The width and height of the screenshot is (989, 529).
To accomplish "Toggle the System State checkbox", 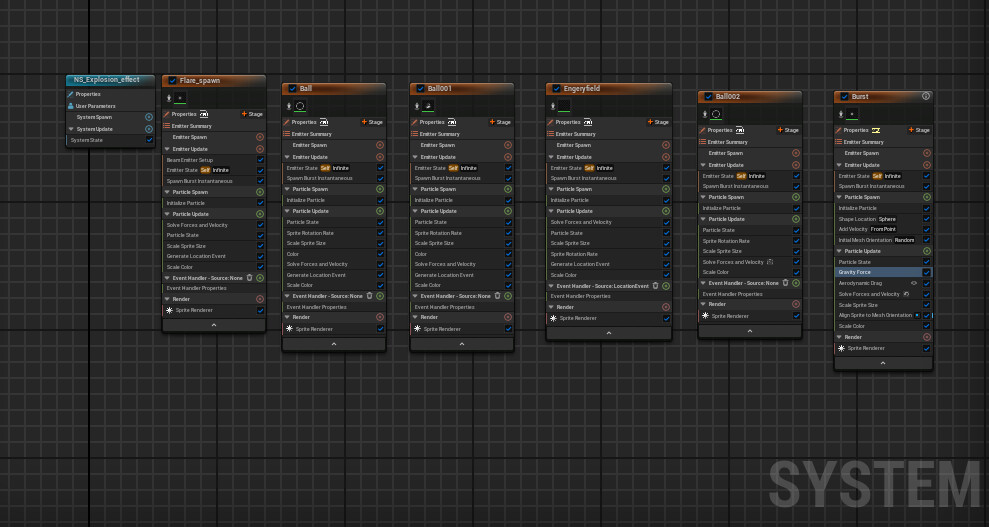I will tap(149, 140).
